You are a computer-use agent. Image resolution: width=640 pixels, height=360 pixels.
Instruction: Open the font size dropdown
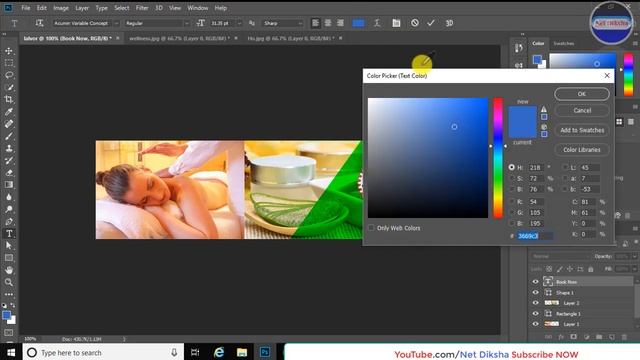point(239,23)
